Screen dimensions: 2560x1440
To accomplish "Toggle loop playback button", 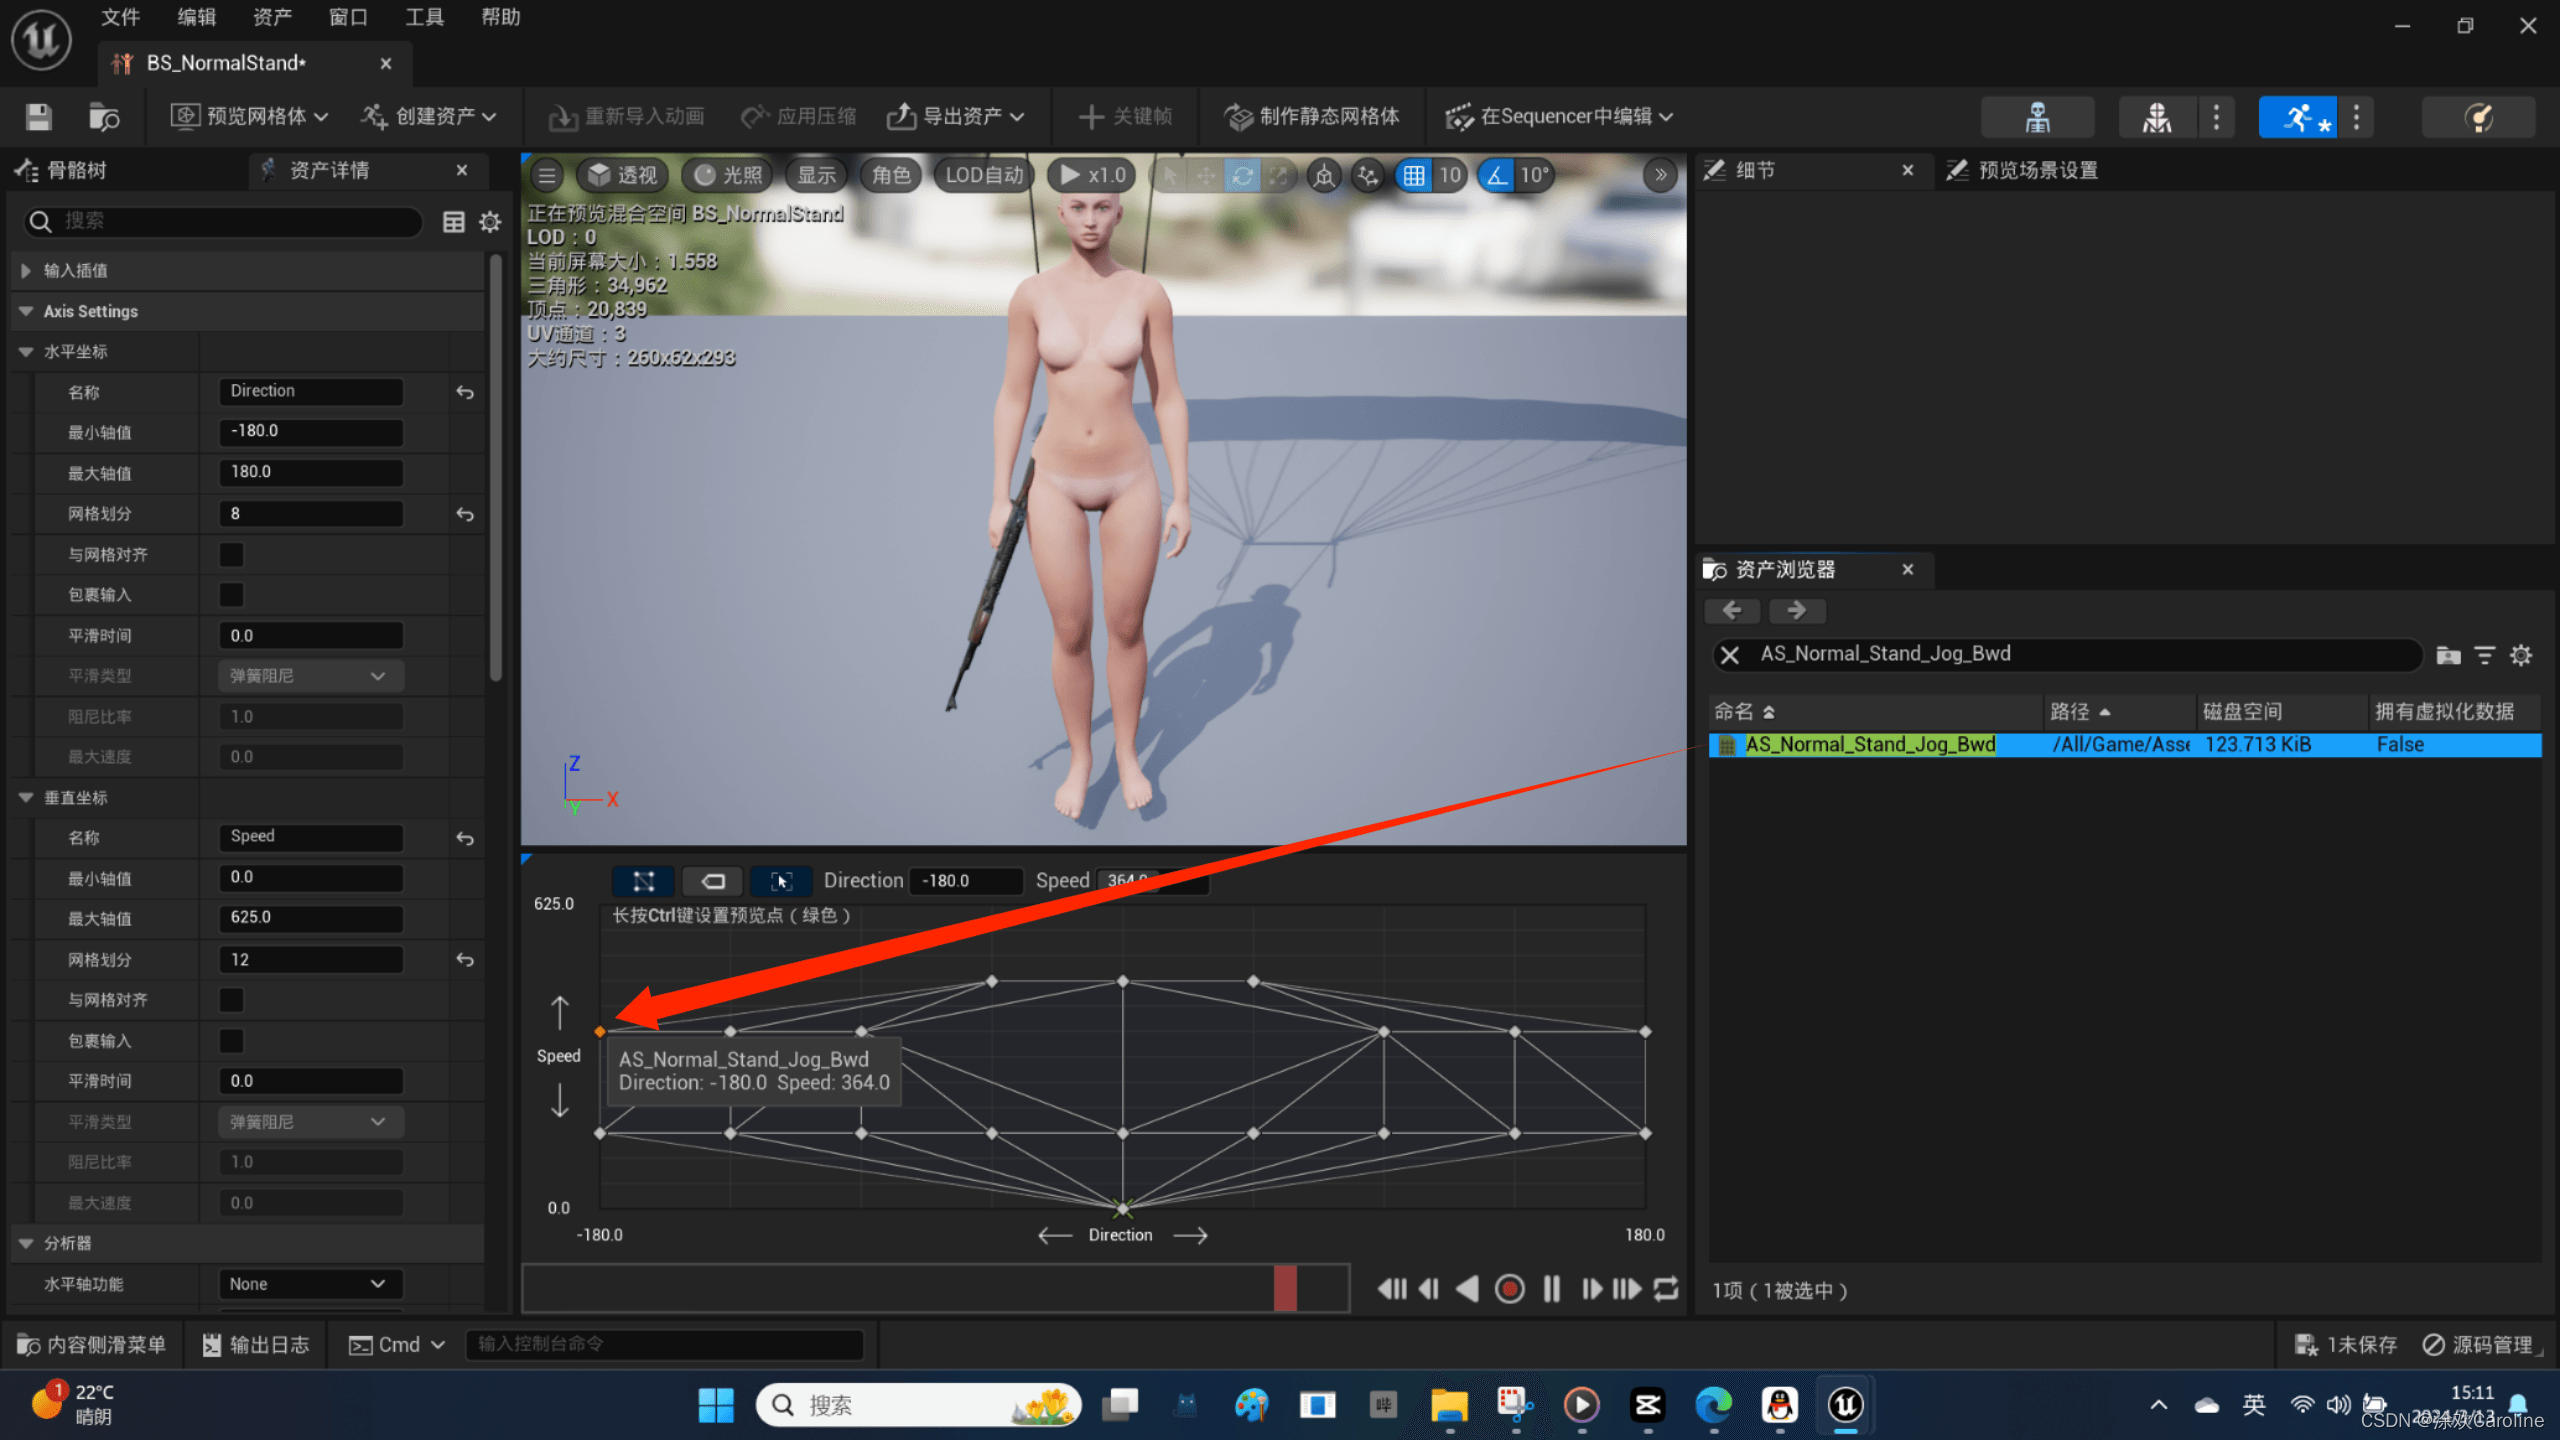I will (1666, 1289).
